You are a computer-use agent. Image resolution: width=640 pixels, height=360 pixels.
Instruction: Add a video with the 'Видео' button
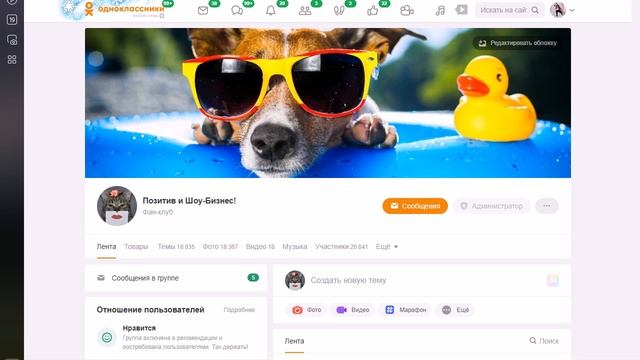pyautogui.click(x=353, y=310)
